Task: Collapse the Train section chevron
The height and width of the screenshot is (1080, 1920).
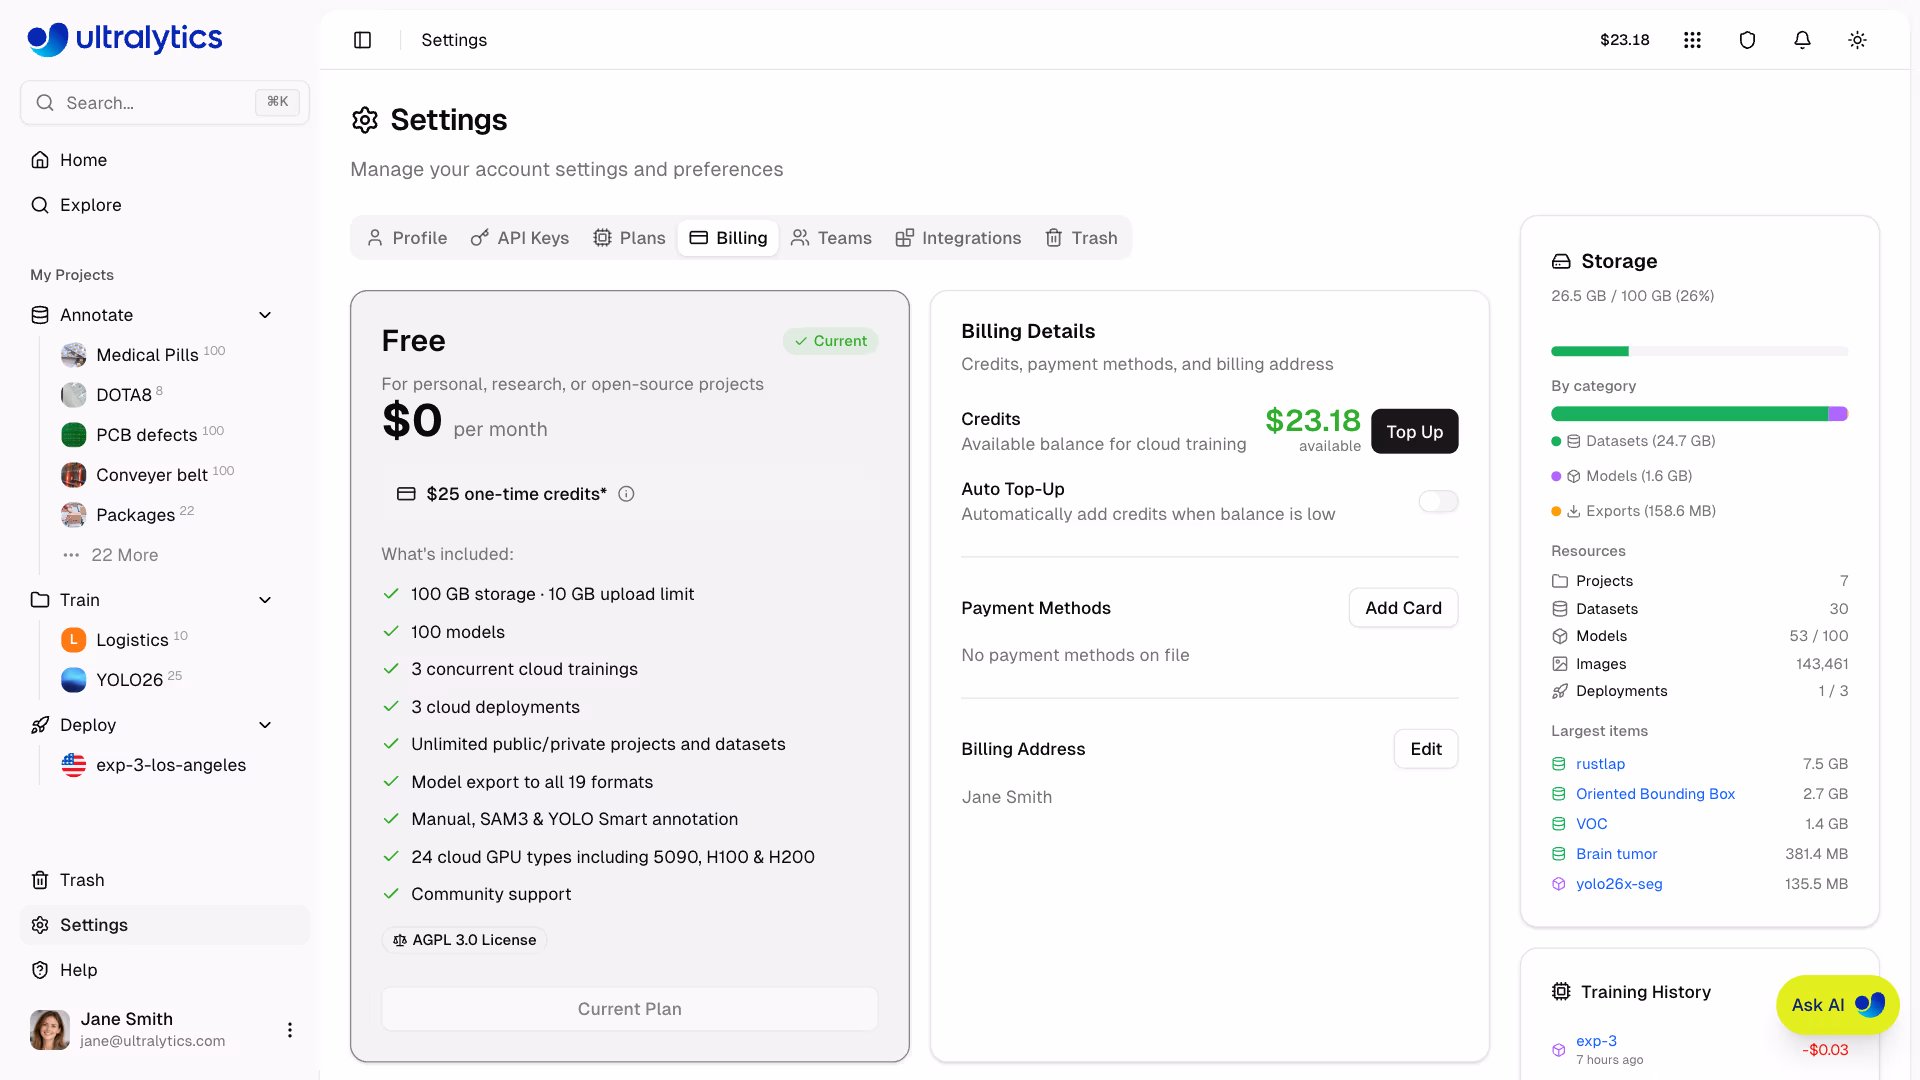Action: [265, 600]
